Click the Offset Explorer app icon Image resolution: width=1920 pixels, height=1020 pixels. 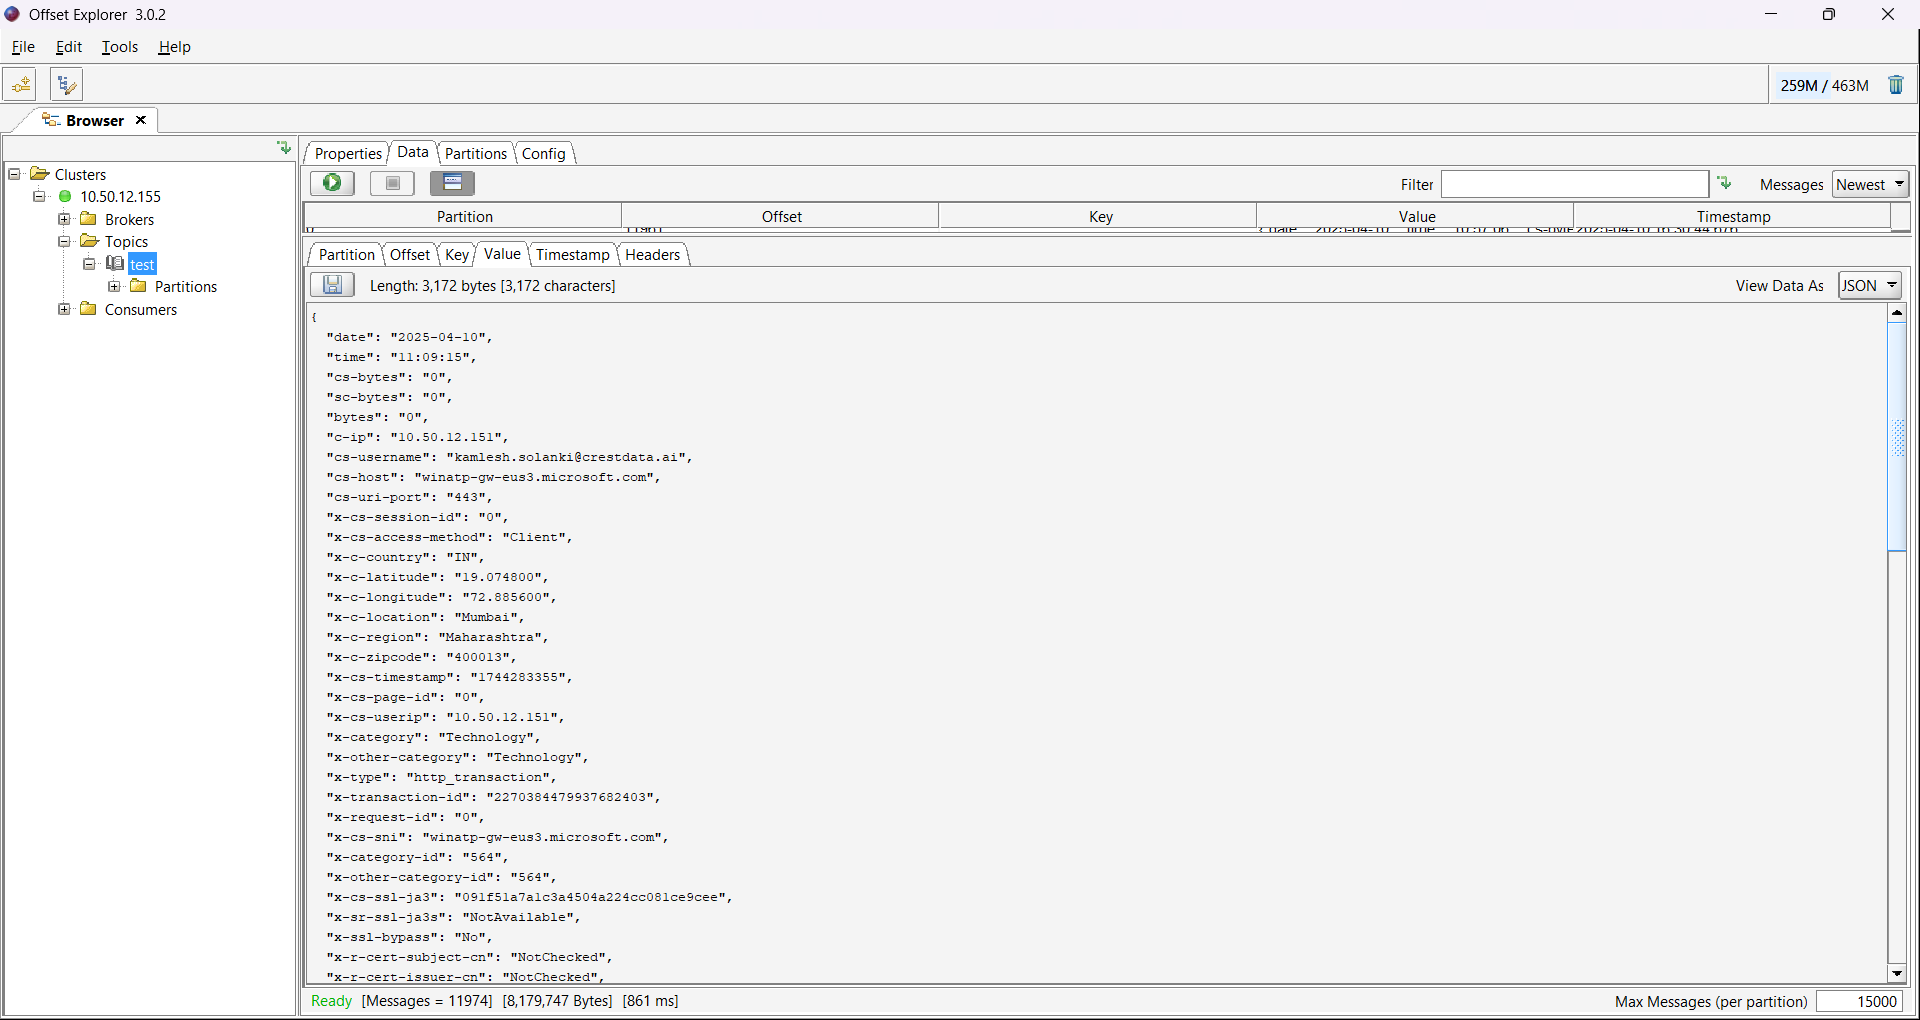coord(13,14)
